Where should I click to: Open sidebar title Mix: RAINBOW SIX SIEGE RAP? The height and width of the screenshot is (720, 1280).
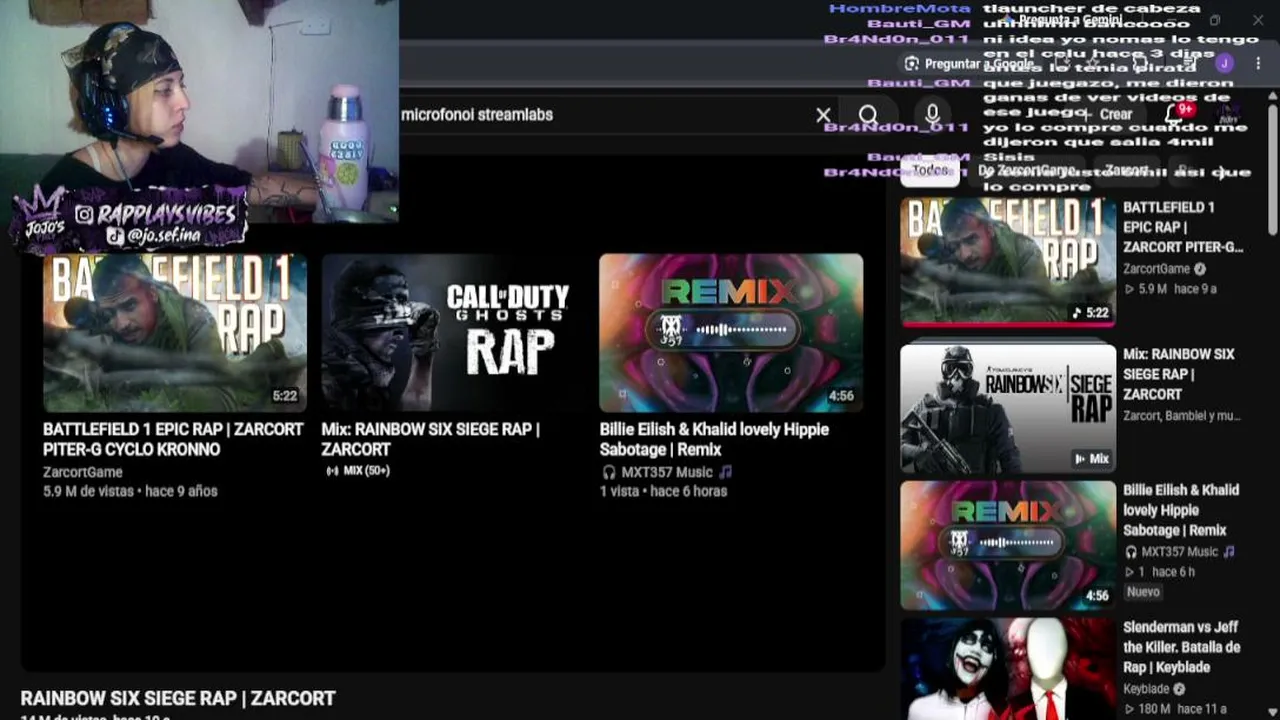coord(1179,374)
